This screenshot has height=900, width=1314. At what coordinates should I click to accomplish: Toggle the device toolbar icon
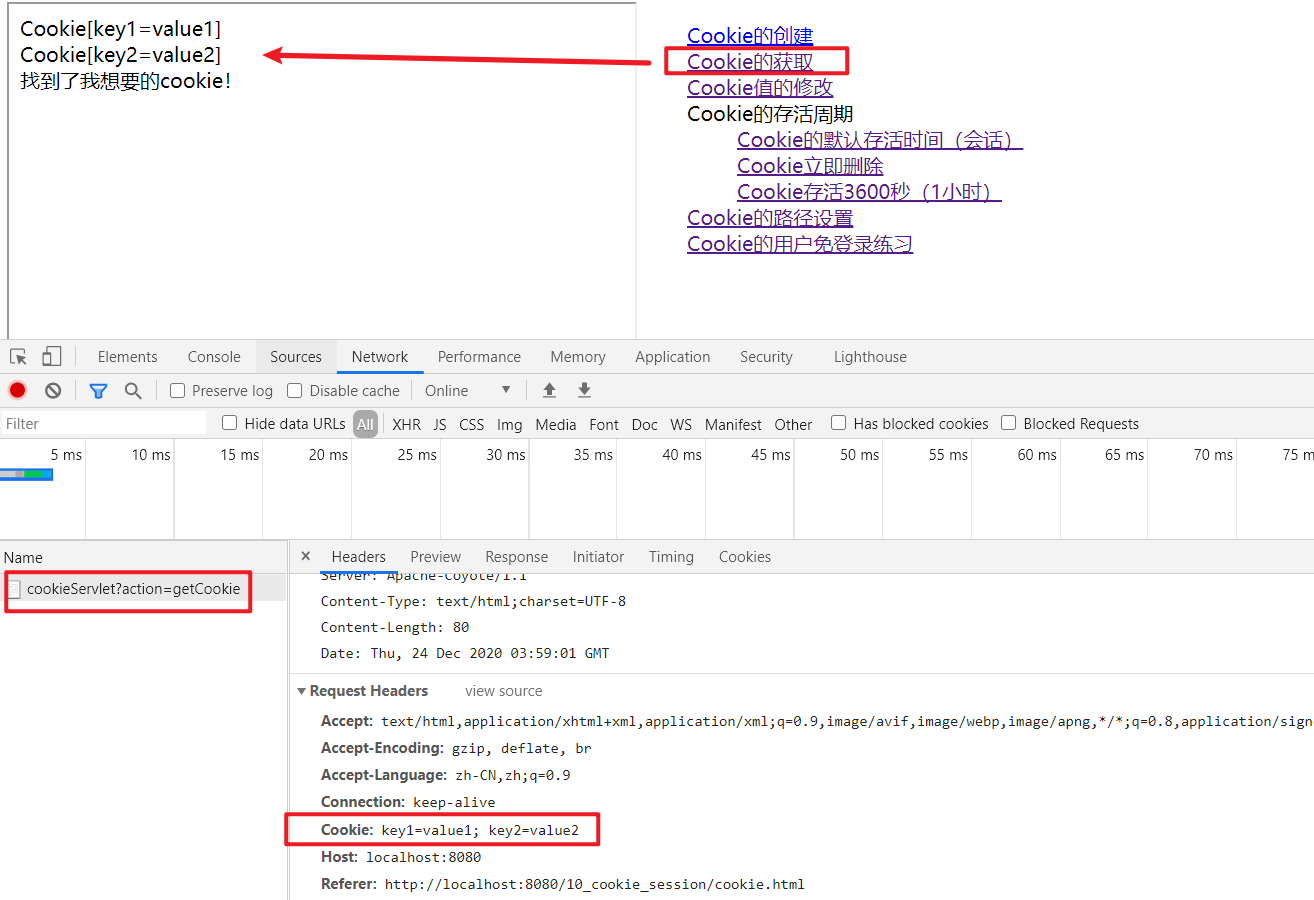point(52,357)
